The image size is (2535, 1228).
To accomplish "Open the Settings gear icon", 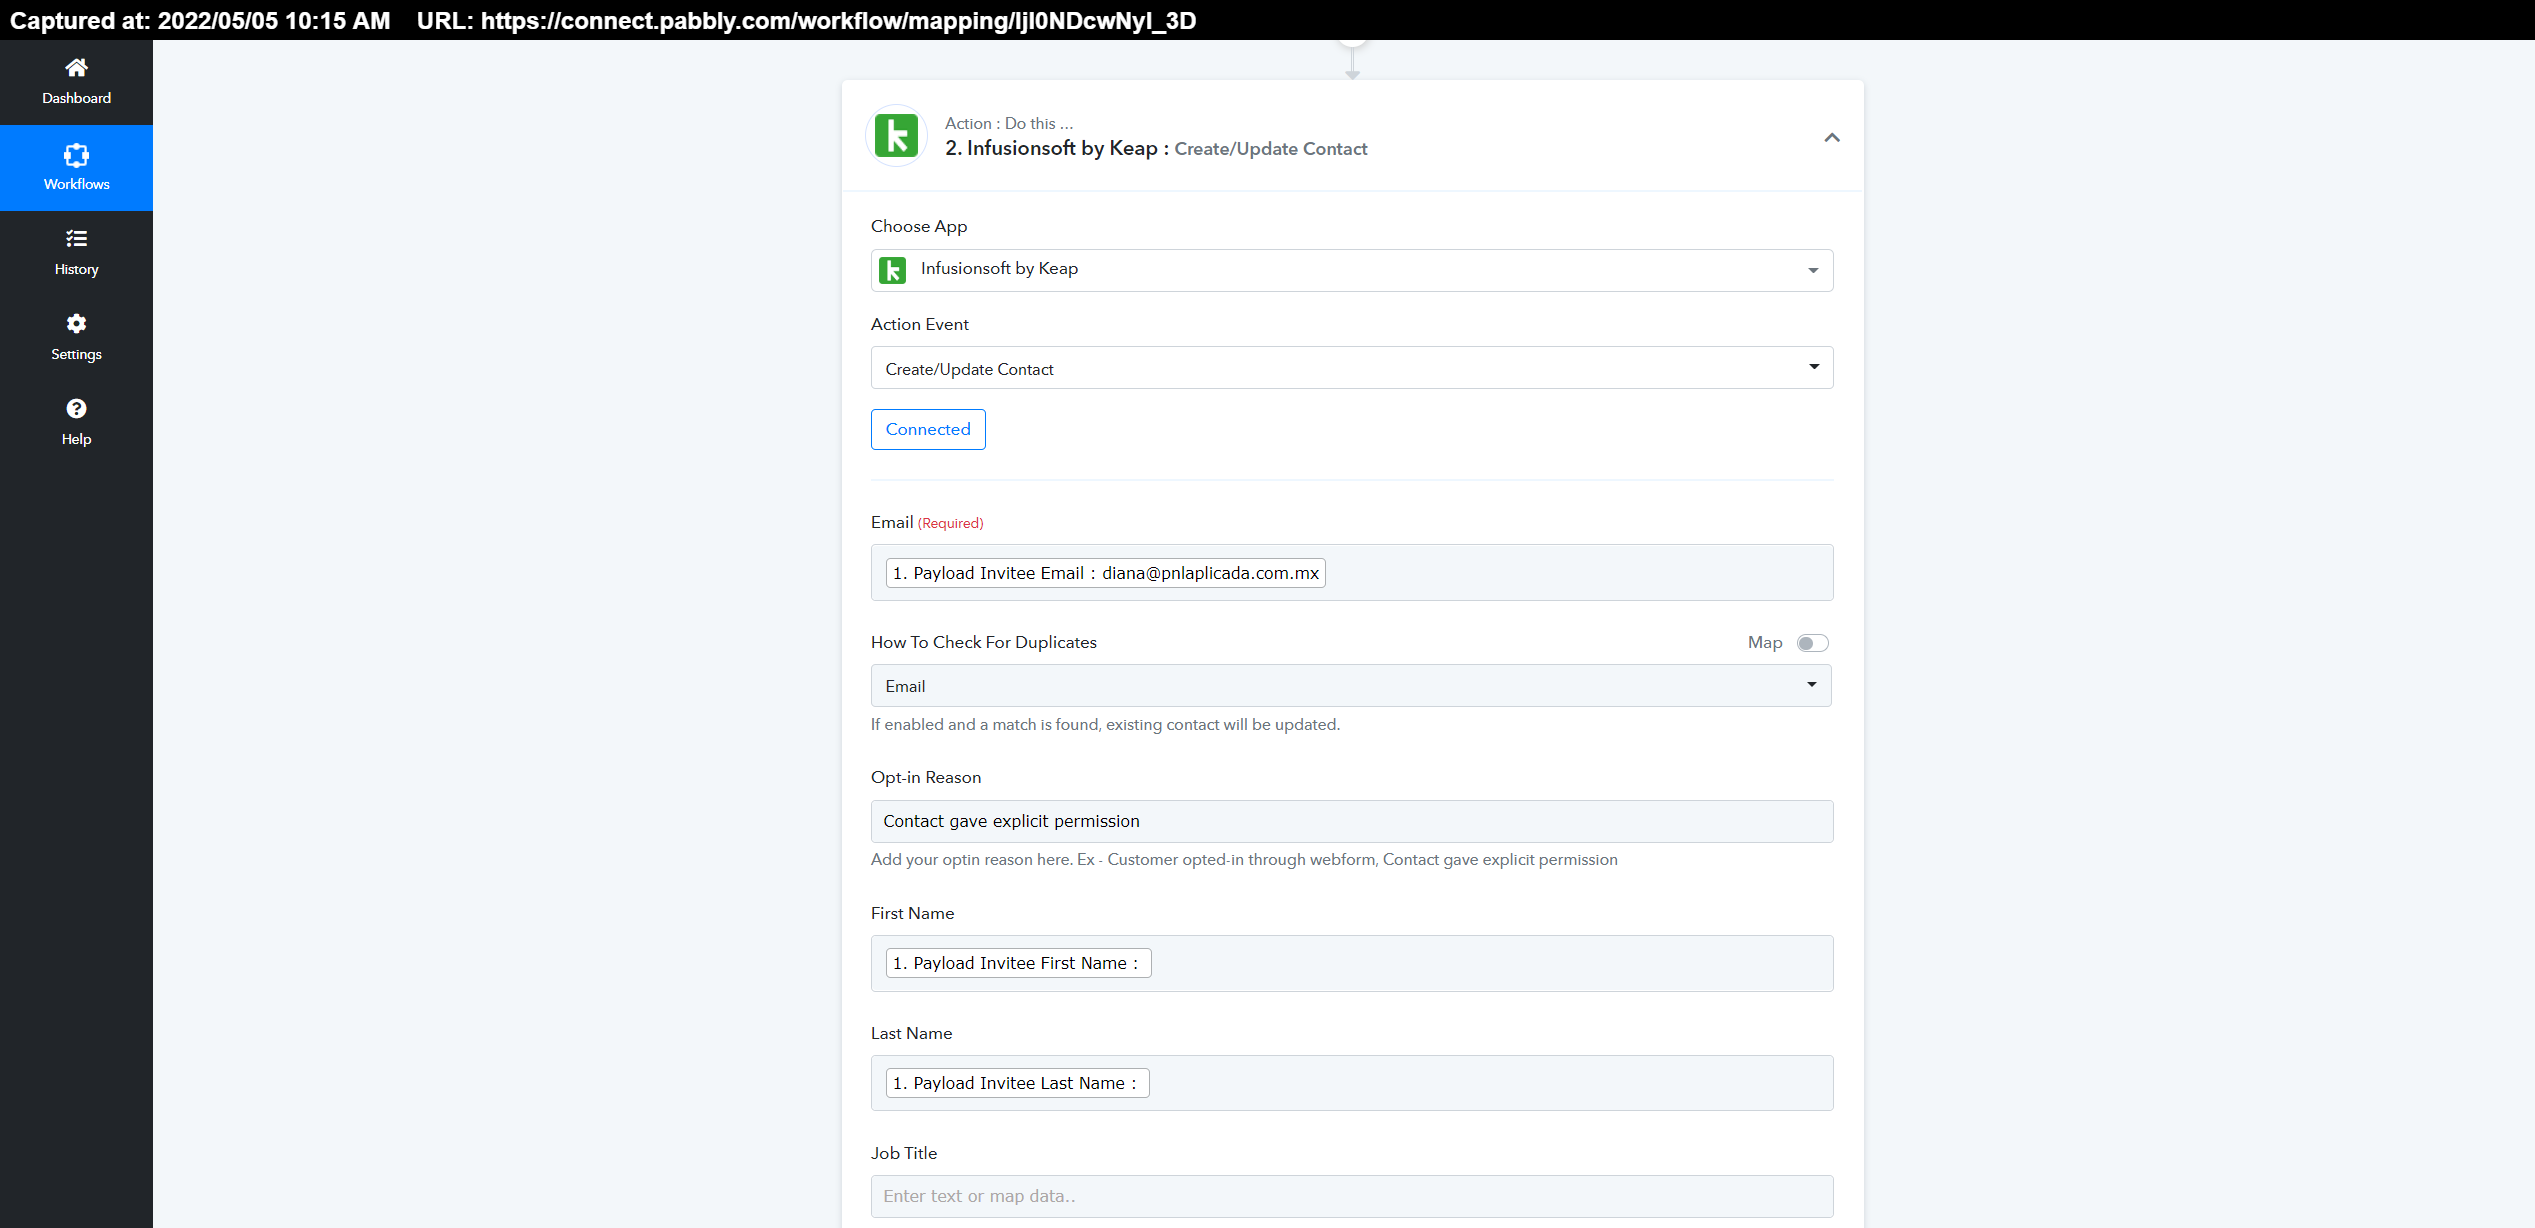I will (76, 324).
